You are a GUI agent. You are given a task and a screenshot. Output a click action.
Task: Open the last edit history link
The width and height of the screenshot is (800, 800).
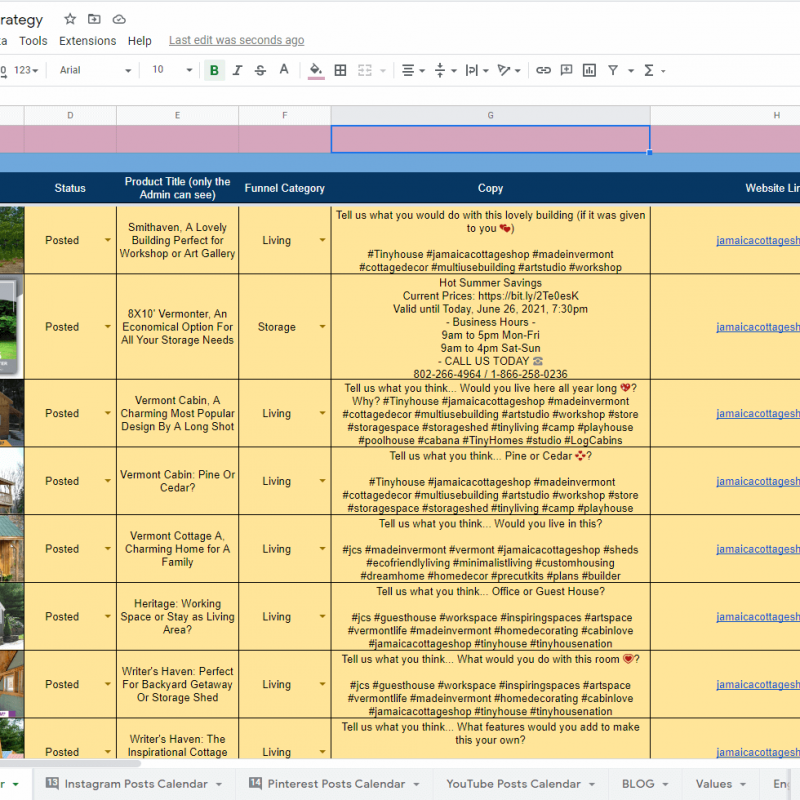pos(236,41)
